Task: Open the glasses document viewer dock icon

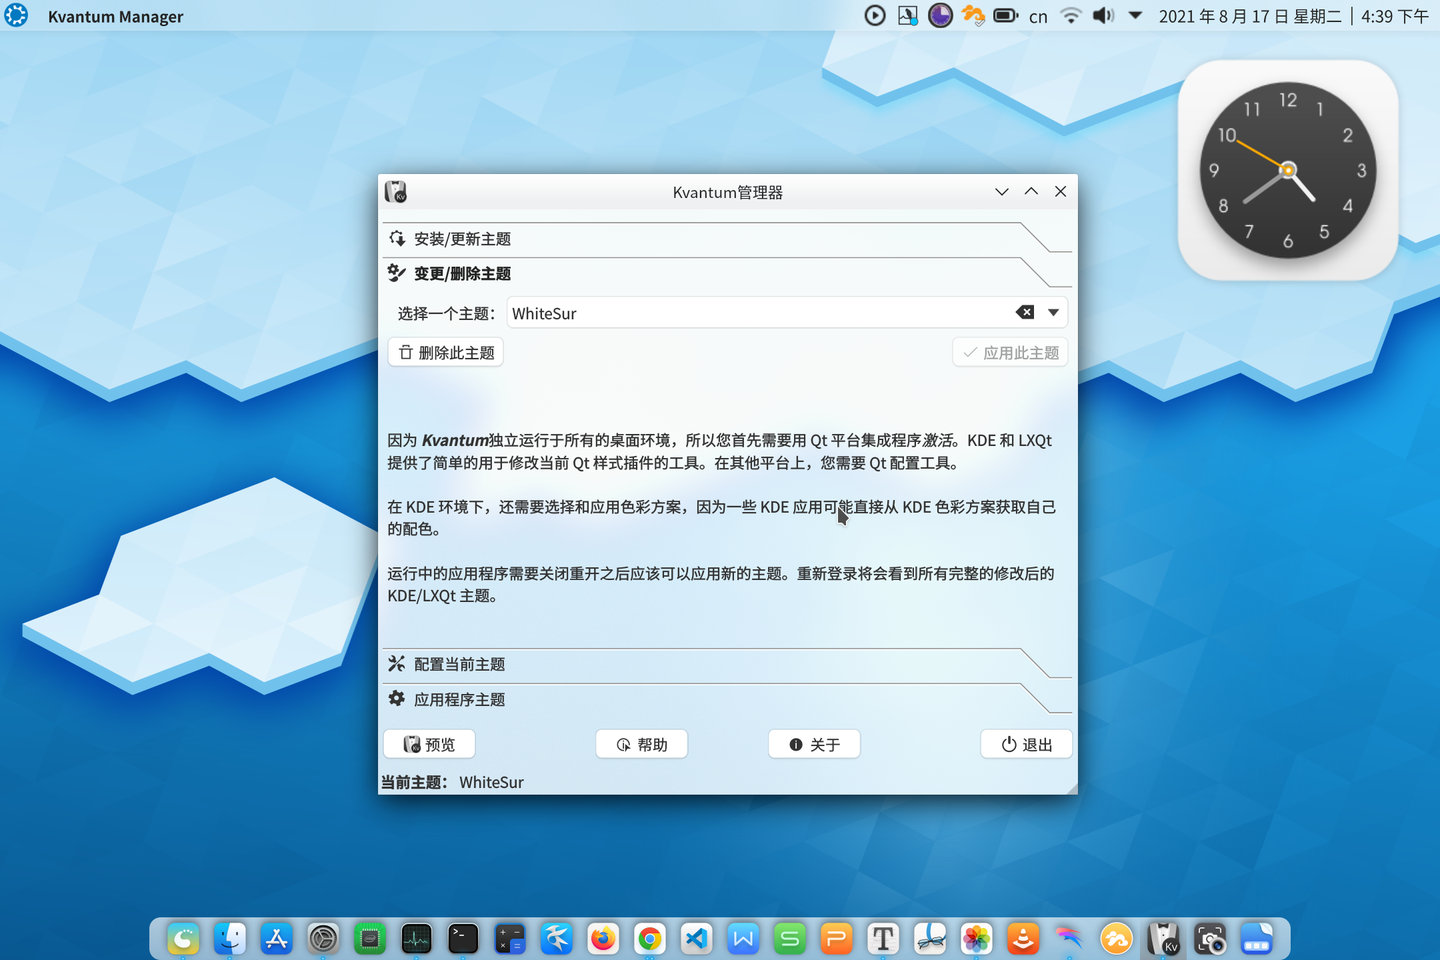Action: (x=930, y=938)
